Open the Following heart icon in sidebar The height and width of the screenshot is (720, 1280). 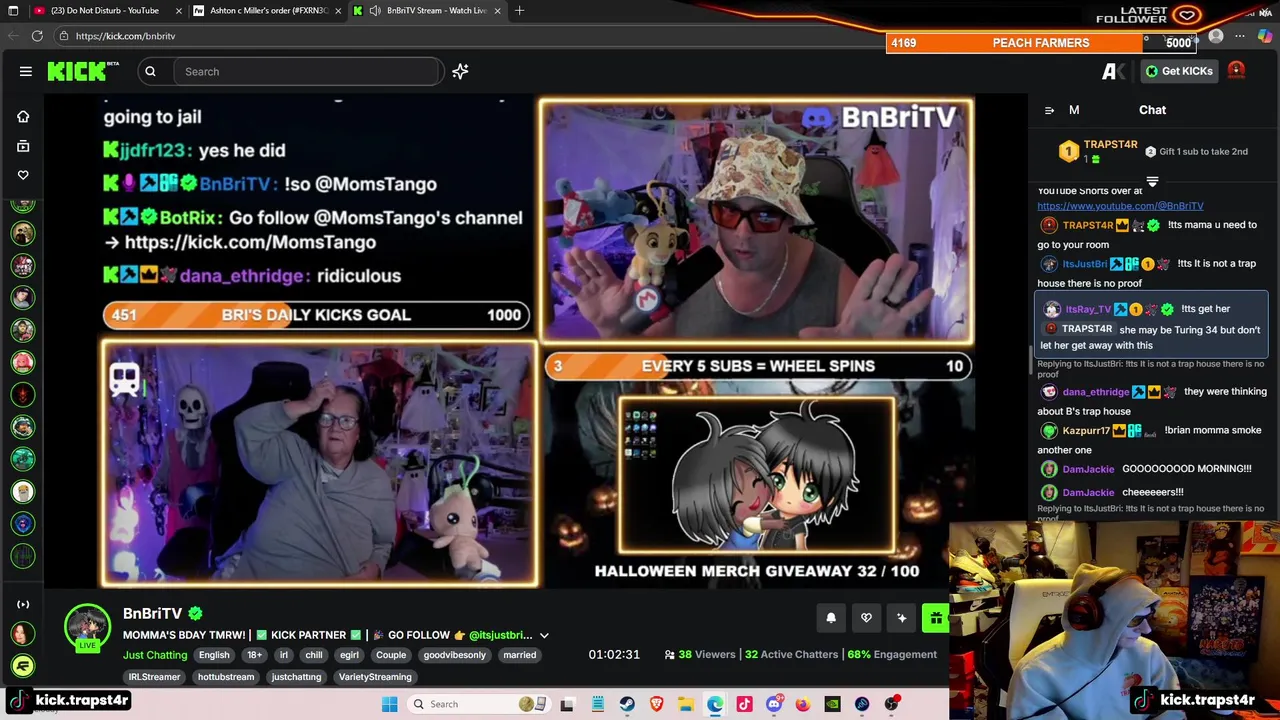23,175
